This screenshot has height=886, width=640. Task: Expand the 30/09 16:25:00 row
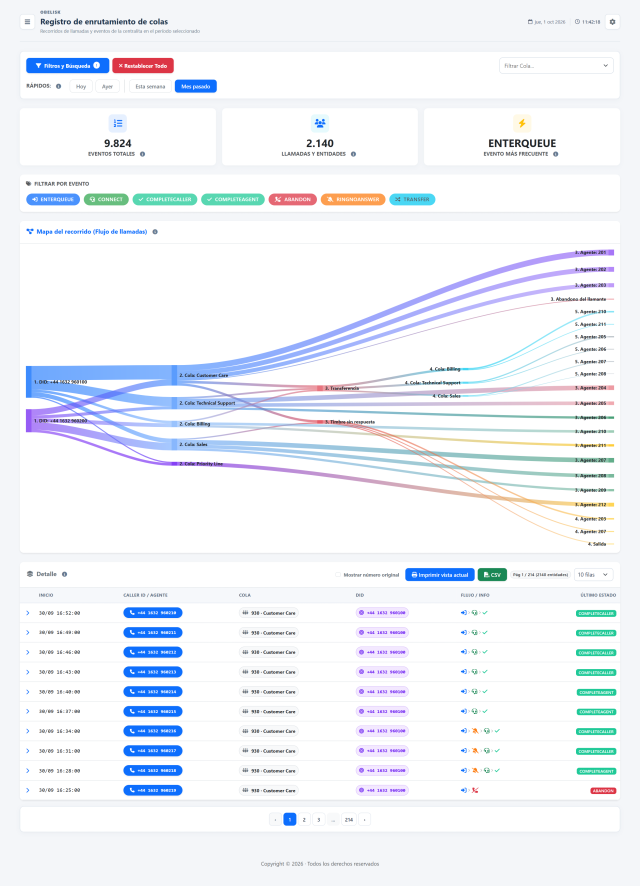(x=28, y=791)
